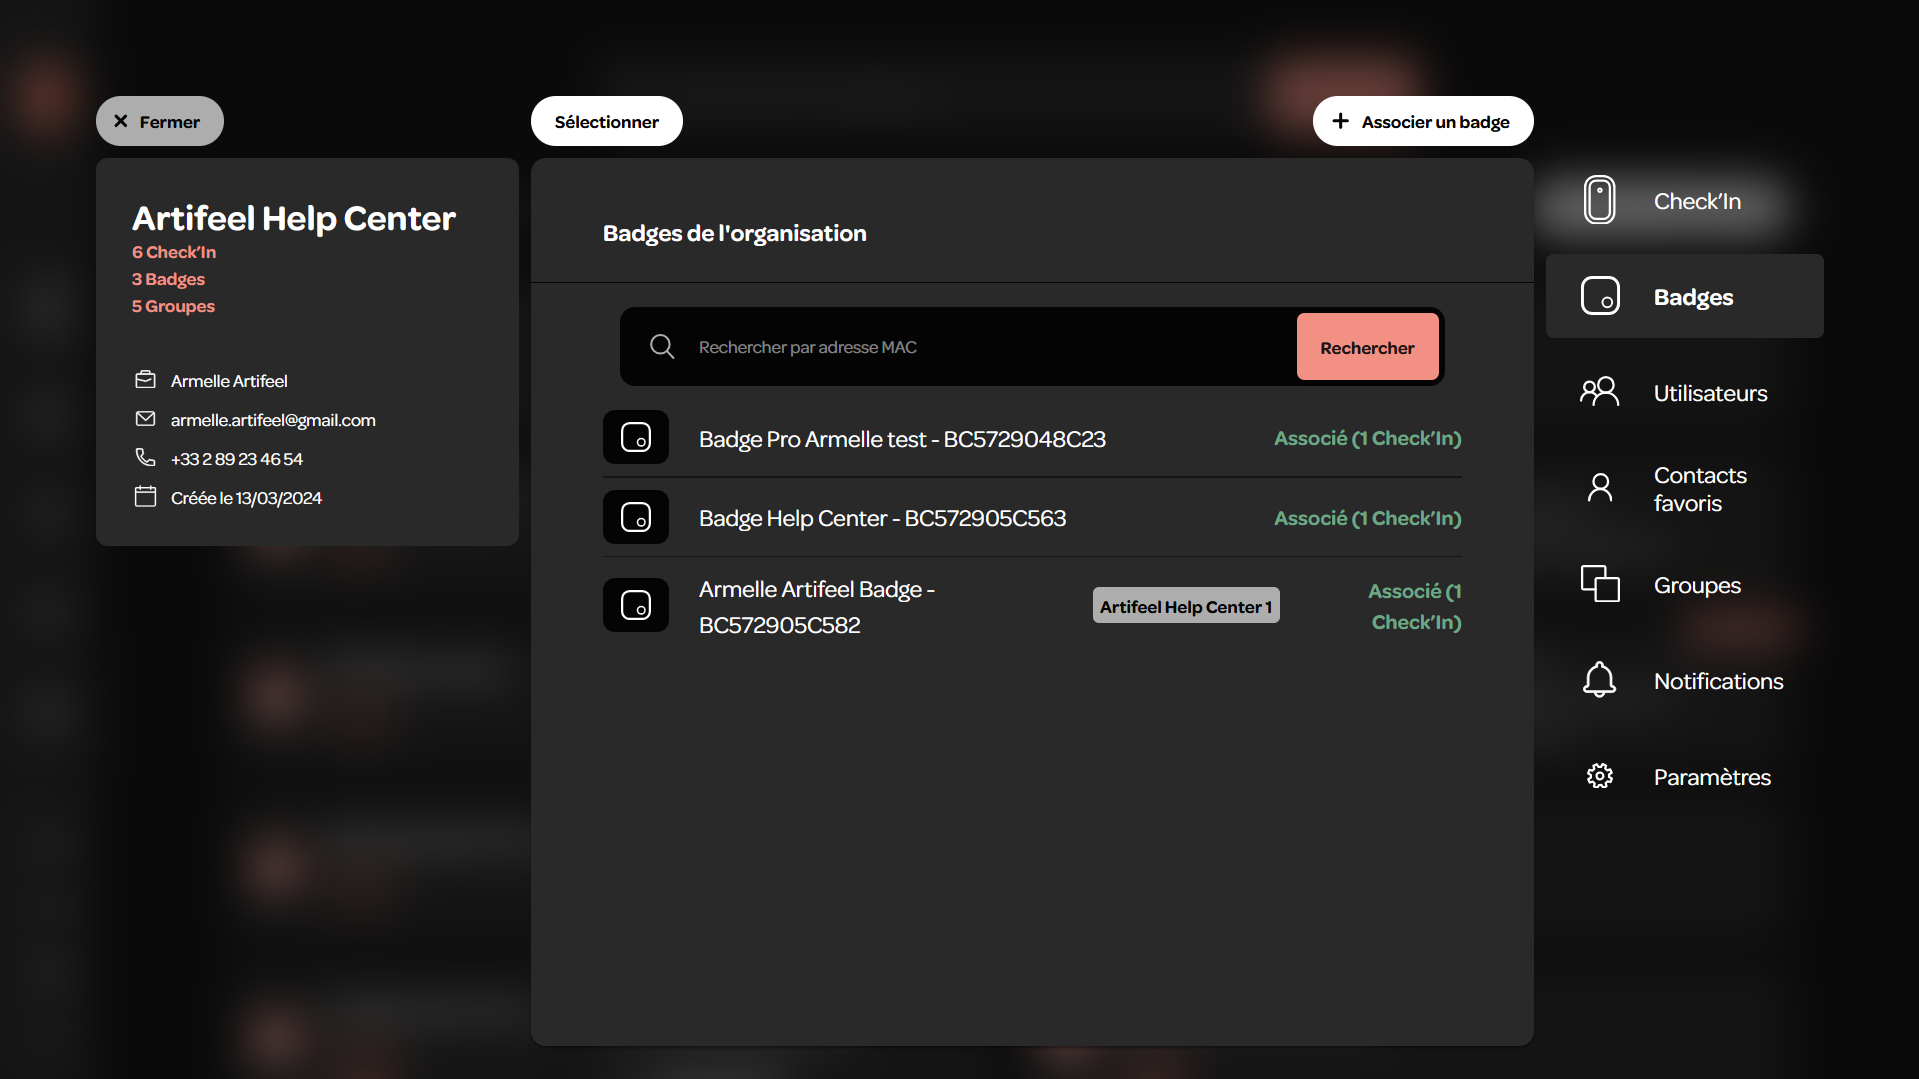1919x1079 pixels.
Task: Select the Badges sidebar icon
Action: click(1600, 296)
